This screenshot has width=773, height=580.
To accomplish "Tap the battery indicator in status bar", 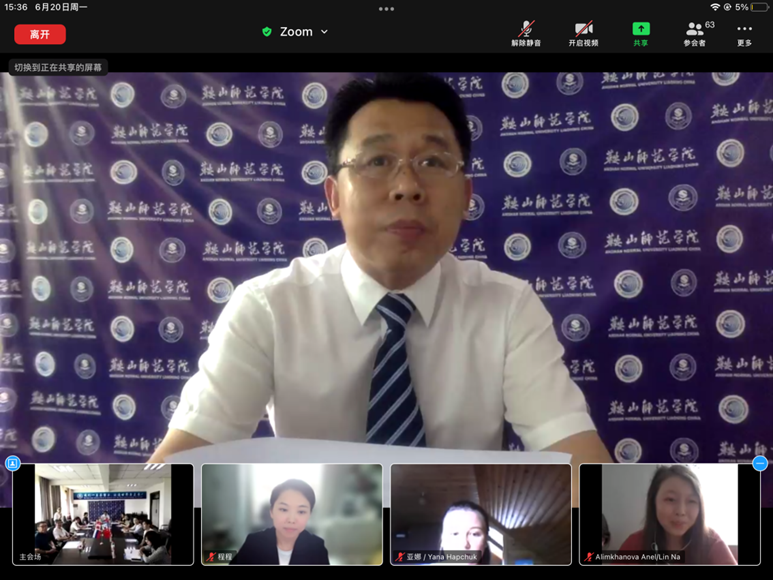I will (759, 7).
